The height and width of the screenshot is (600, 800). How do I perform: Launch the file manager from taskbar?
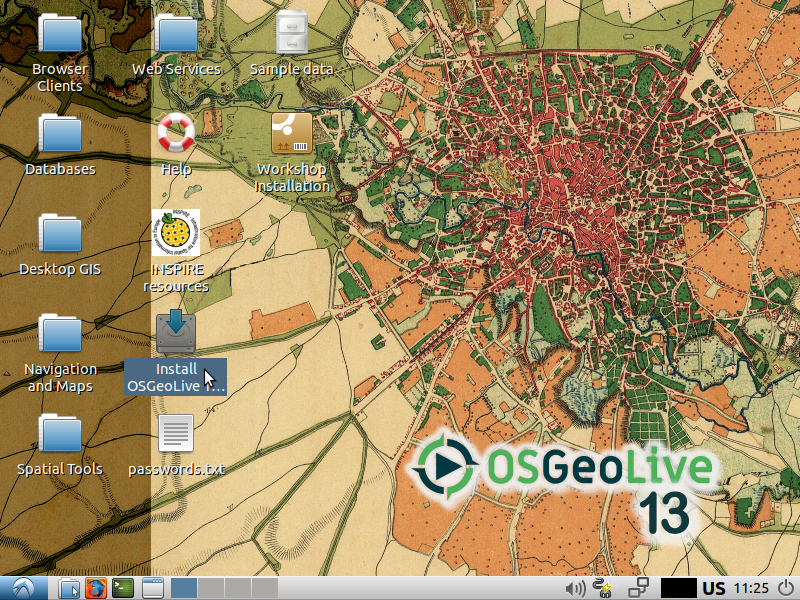(x=68, y=588)
